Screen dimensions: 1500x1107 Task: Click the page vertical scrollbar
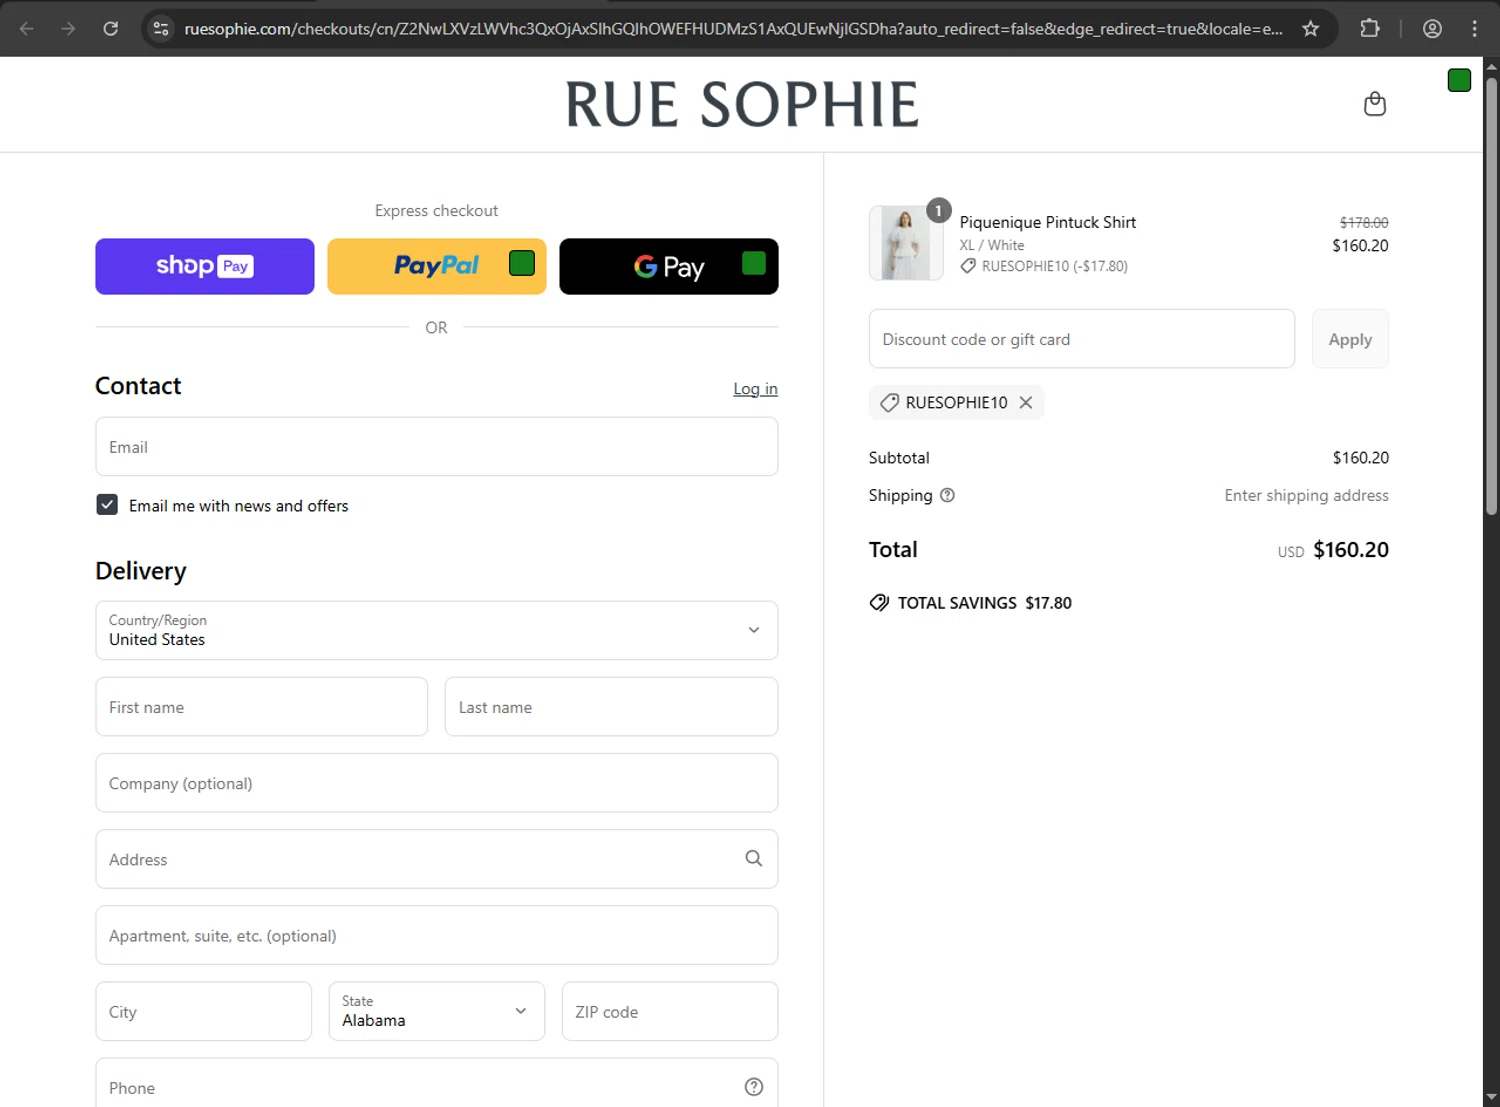coord(1491,295)
